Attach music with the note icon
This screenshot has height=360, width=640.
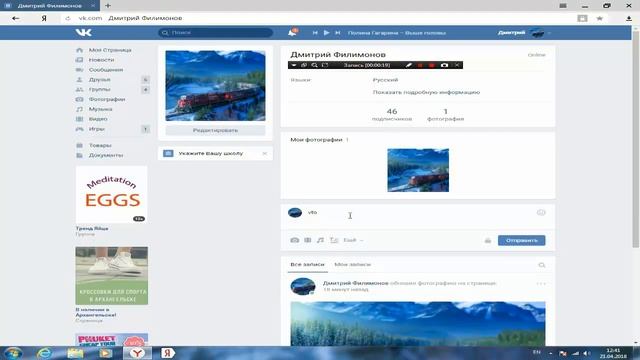click(x=321, y=240)
